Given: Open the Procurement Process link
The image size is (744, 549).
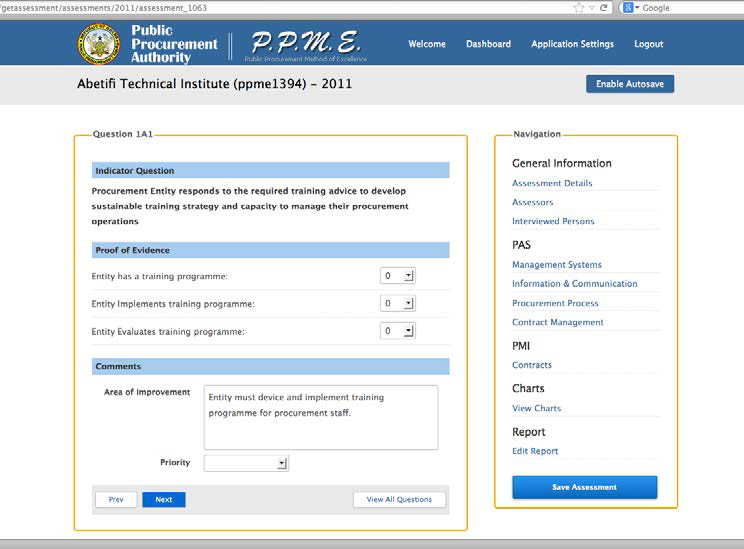Looking at the screenshot, I should (555, 303).
